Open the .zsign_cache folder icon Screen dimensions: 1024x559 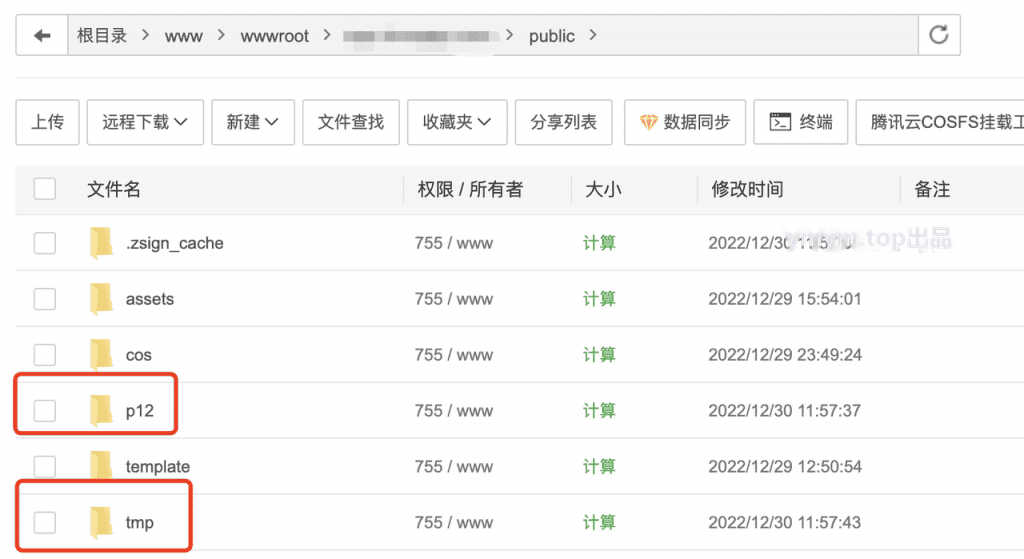(x=101, y=243)
